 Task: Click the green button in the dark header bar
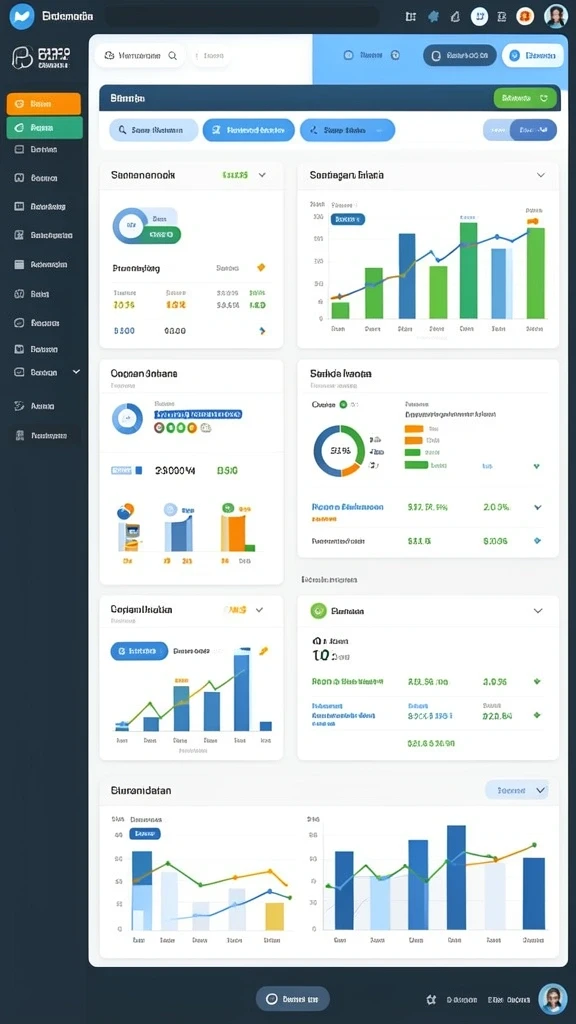[525, 98]
